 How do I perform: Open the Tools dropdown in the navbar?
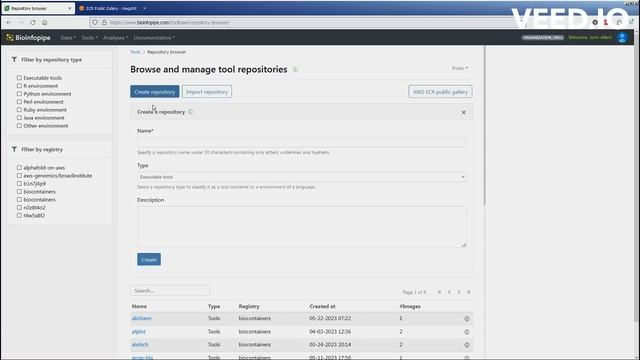coord(89,38)
